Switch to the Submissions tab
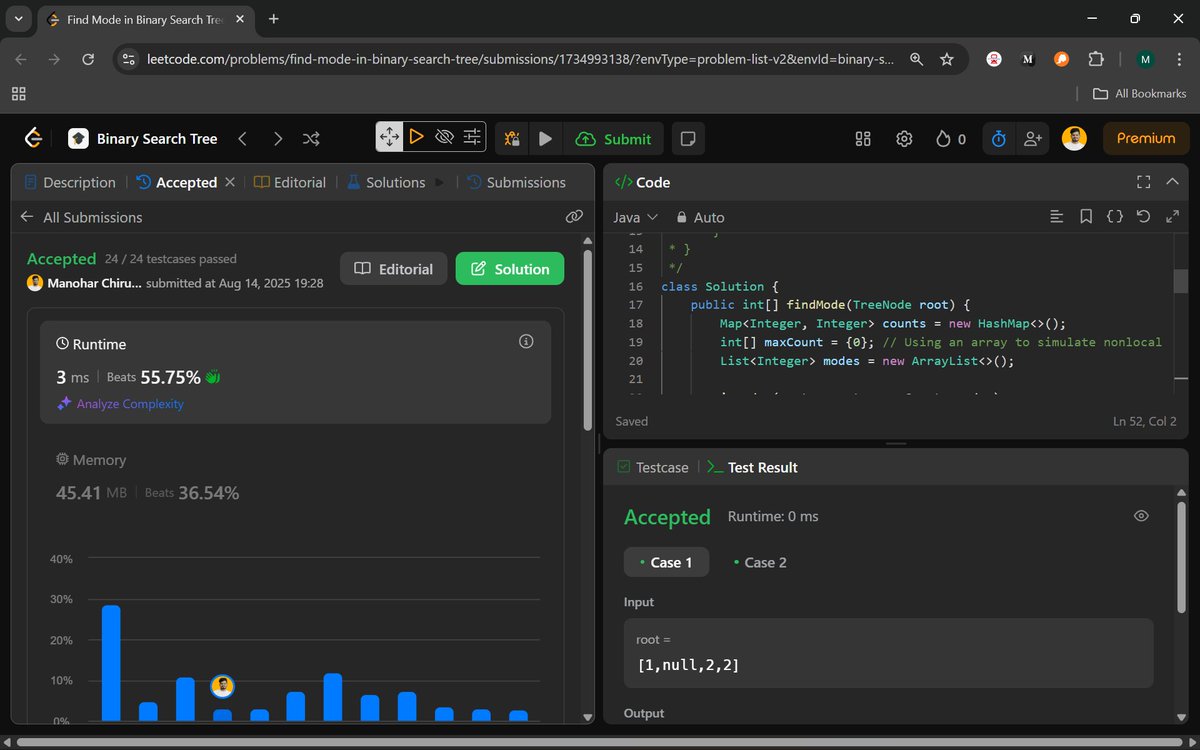The width and height of the screenshot is (1200, 750). tap(516, 182)
